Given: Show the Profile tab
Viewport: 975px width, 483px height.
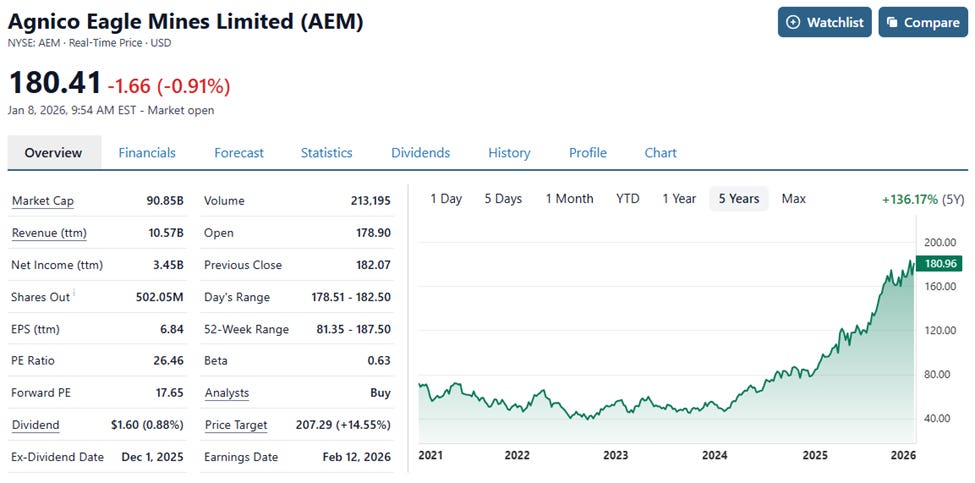Looking at the screenshot, I should (x=588, y=152).
